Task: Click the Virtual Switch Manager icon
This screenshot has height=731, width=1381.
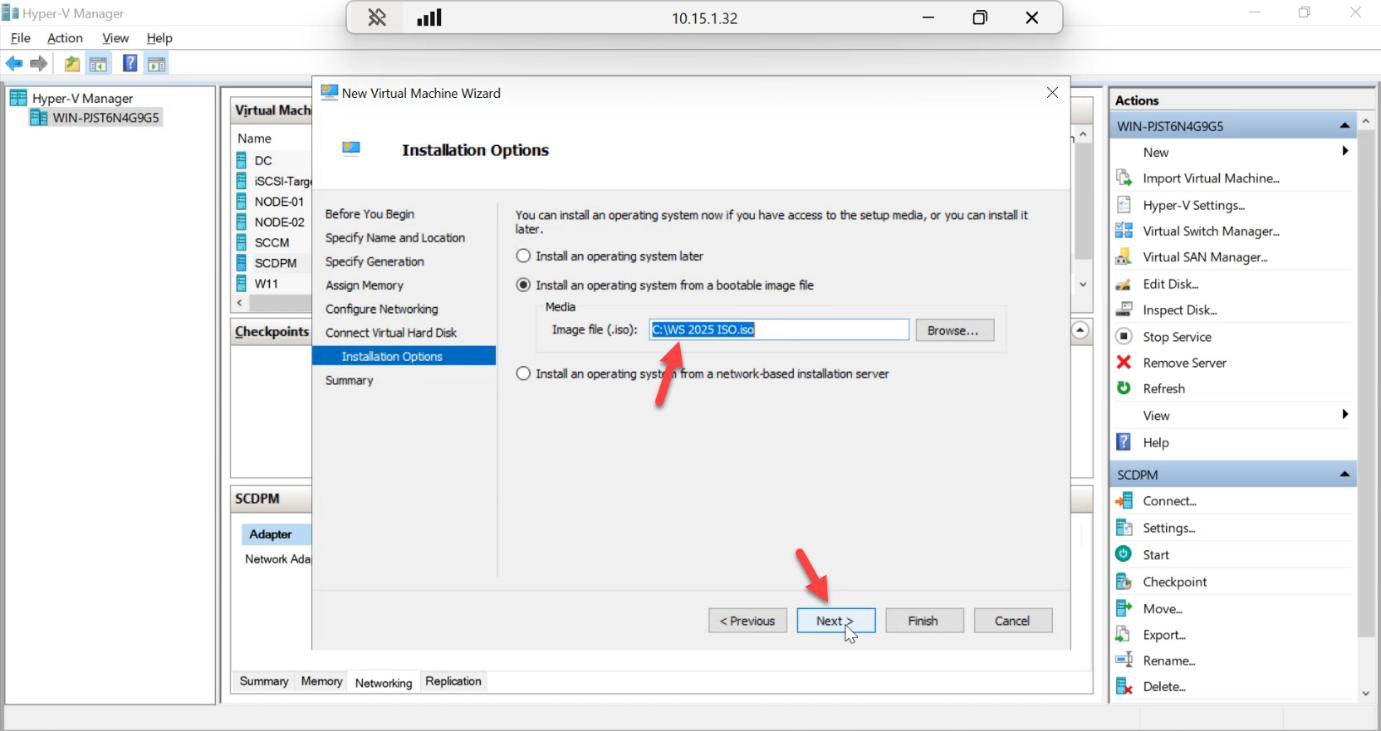Action: pos(1124,231)
